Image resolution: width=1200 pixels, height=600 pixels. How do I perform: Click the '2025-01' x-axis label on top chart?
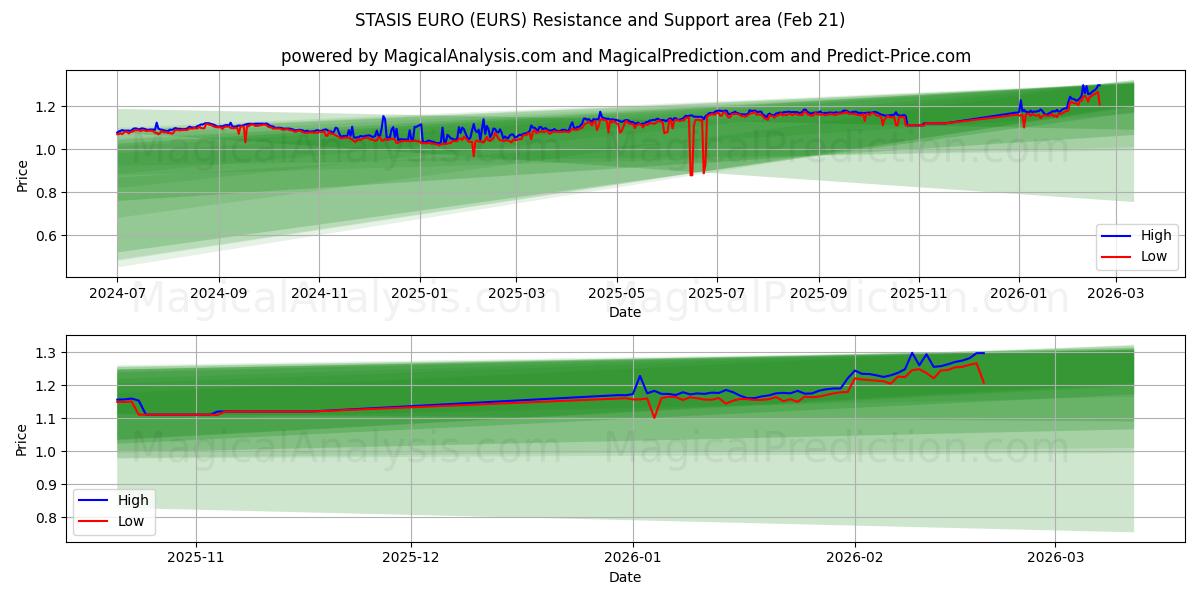(x=419, y=294)
